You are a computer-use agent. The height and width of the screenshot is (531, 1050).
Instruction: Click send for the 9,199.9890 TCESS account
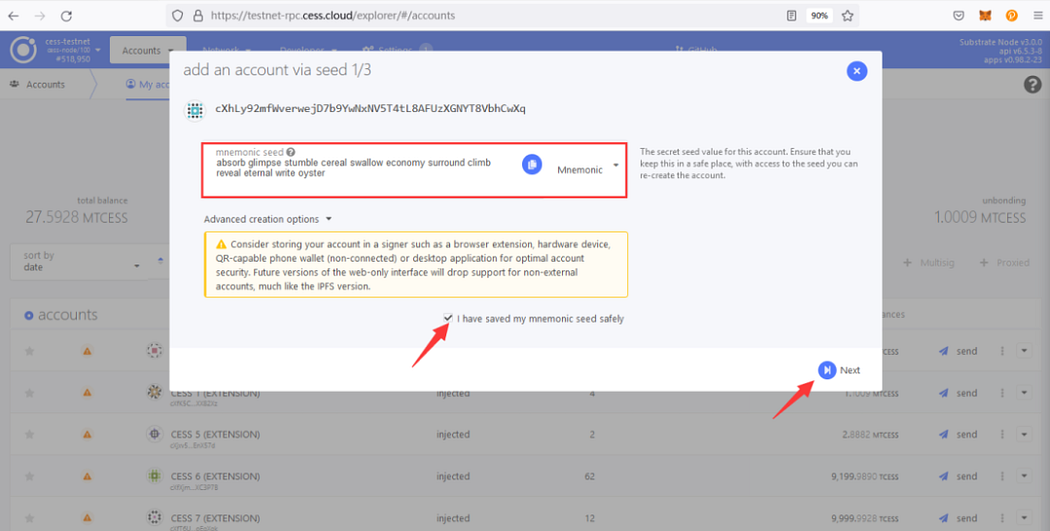coord(958,476)
